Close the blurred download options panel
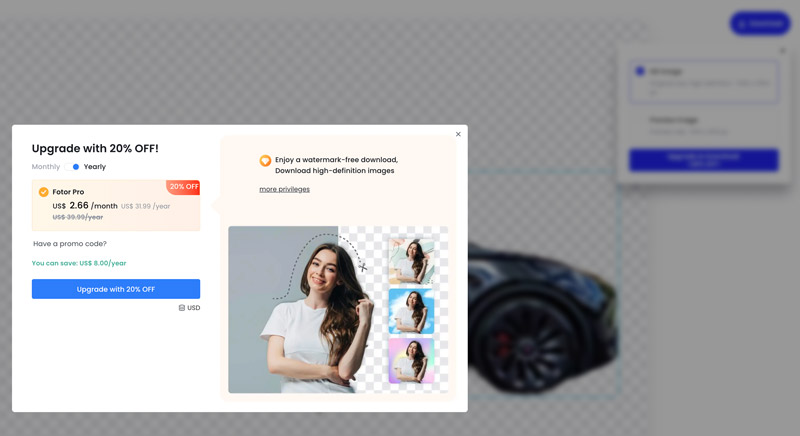Screen dimensions: 800x436 tap(783, 50)
